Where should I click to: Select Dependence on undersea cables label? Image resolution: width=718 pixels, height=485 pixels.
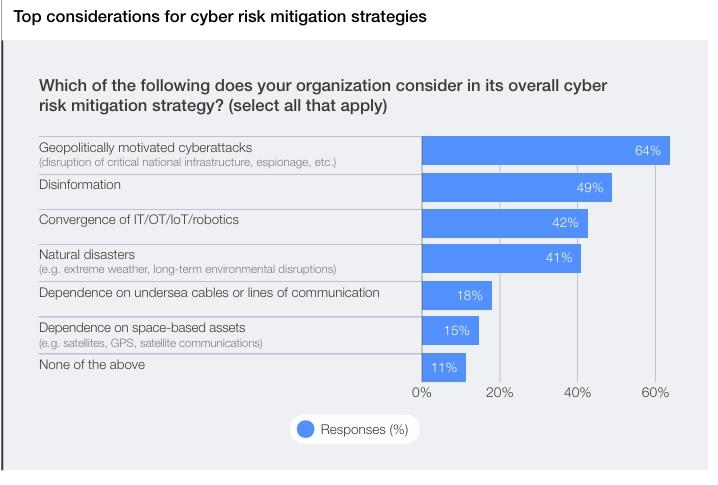tap(209, 293)
